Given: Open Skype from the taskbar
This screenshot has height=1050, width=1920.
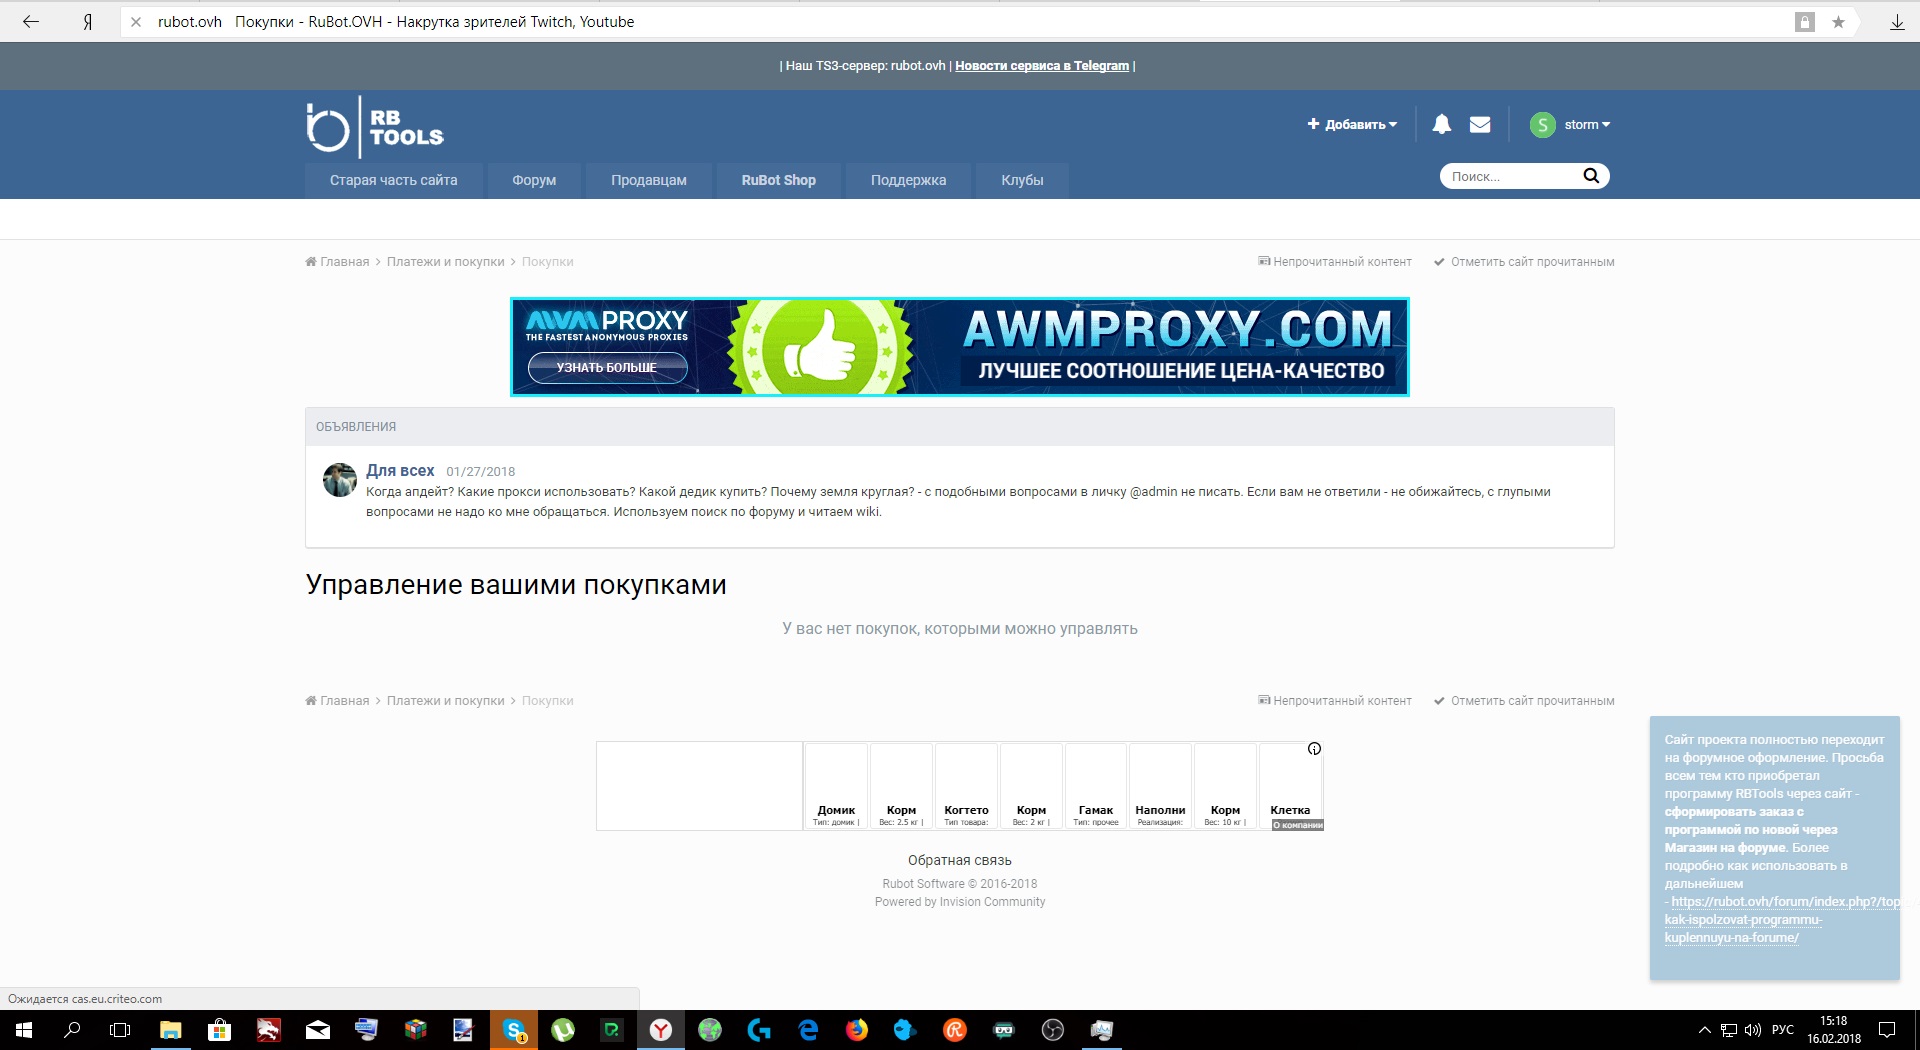Looking at the screenshot, I should [x=514, y=1030].
